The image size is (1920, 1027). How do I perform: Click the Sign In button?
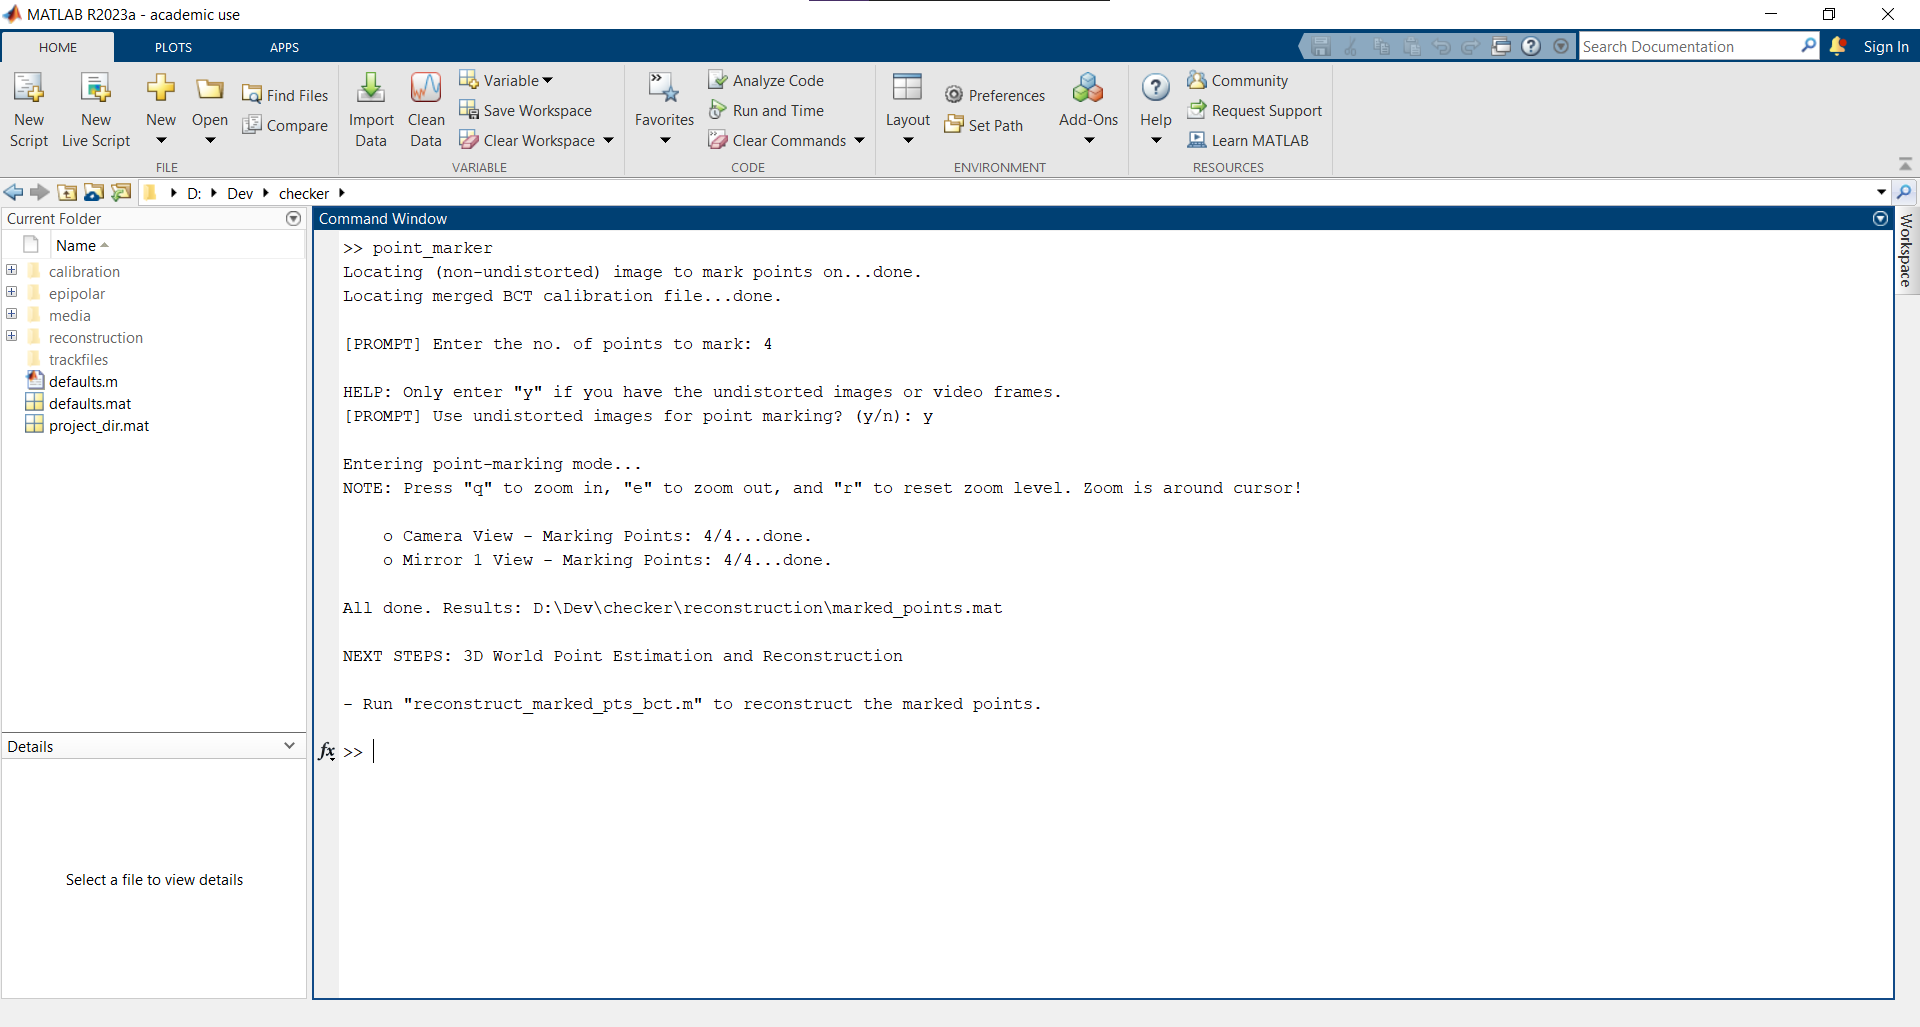[1886, 46]
